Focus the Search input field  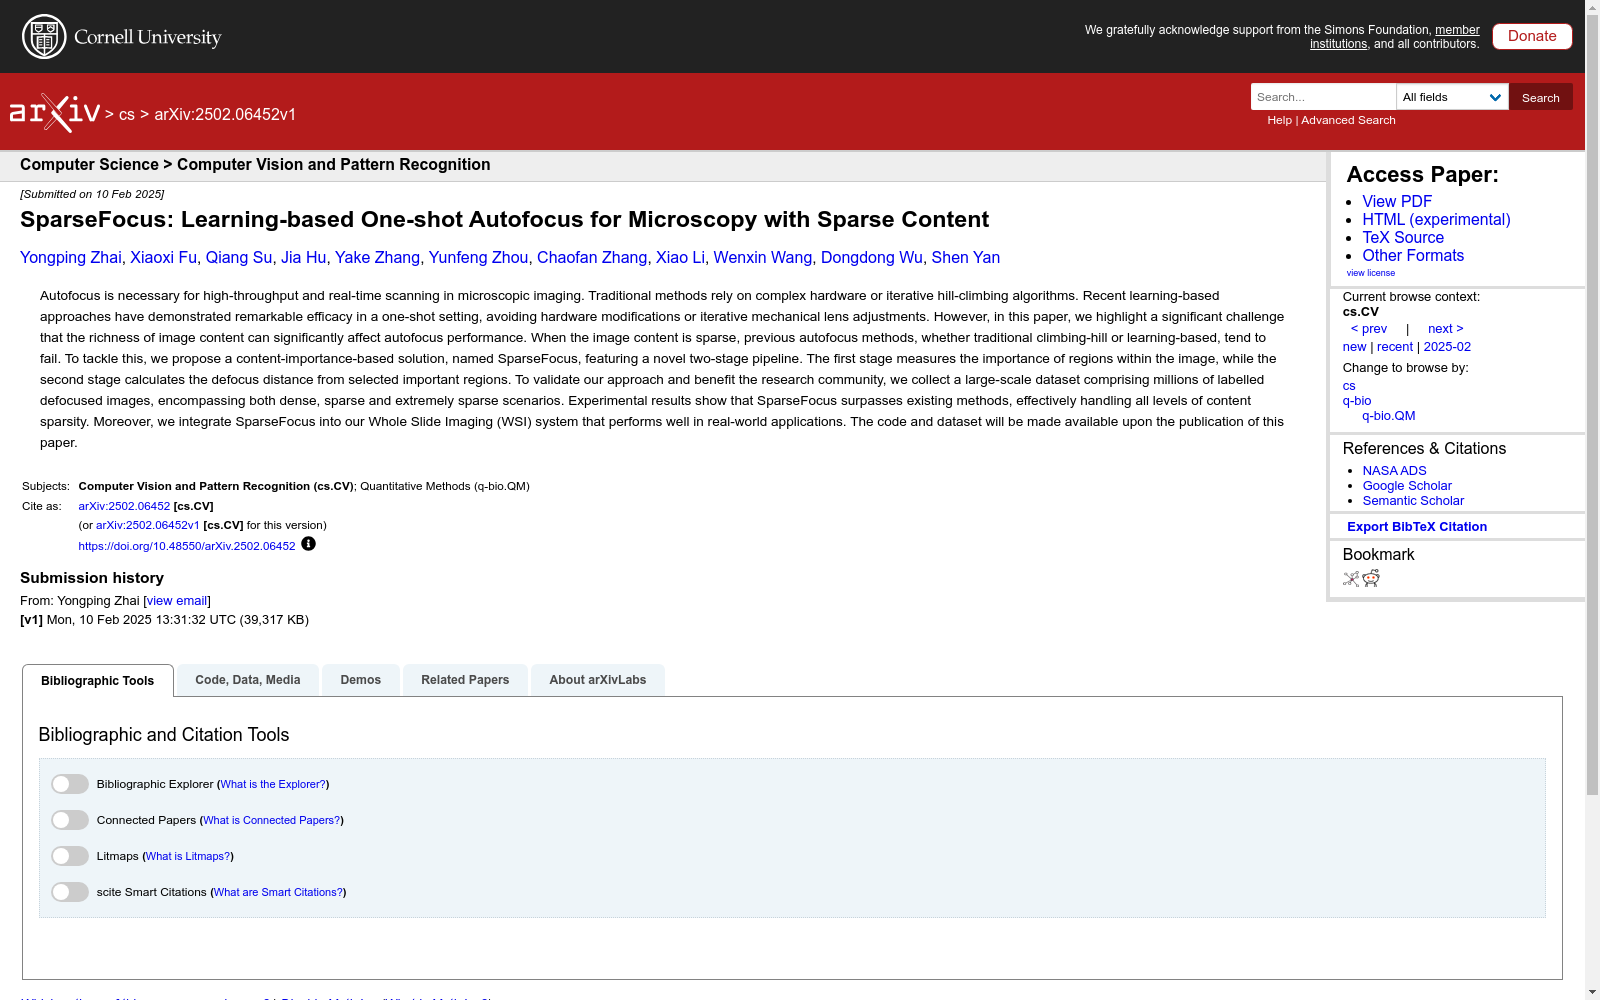pyautogui.click(x=1323, y=97)
